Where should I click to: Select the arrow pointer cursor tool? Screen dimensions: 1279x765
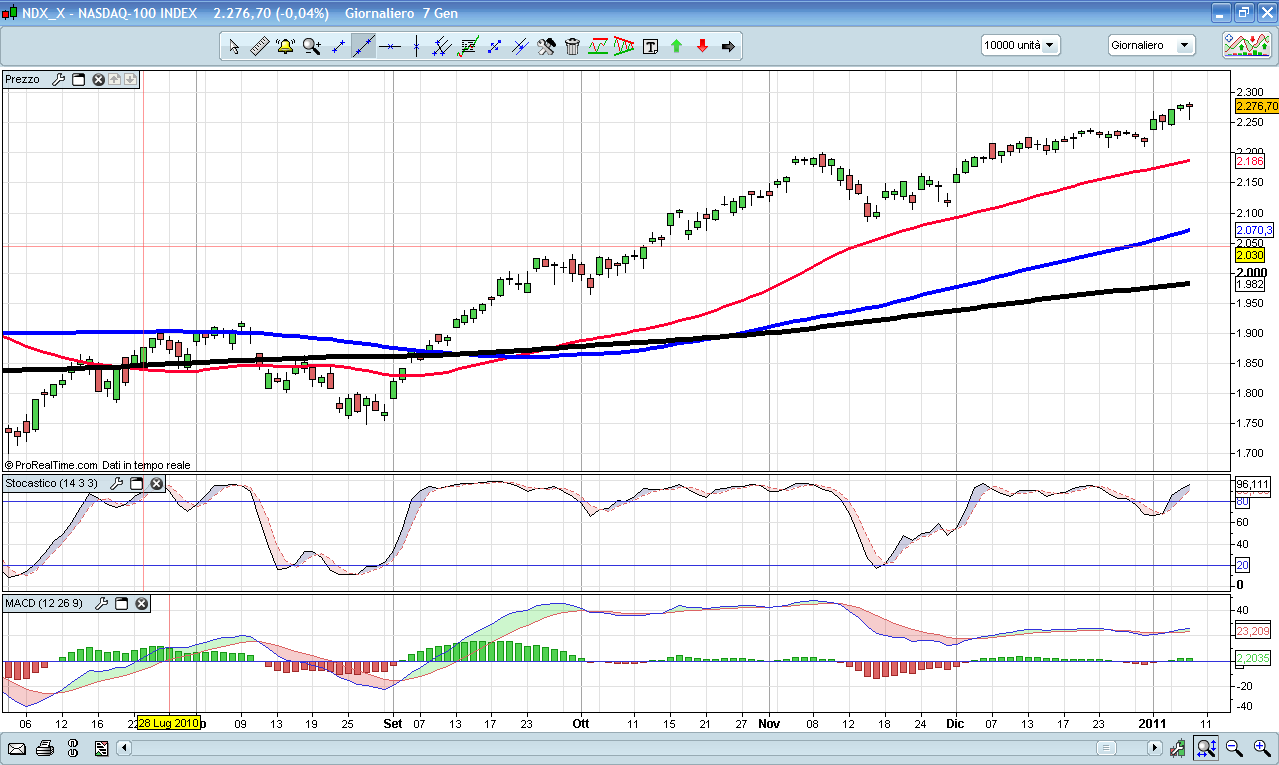[233, 46]
